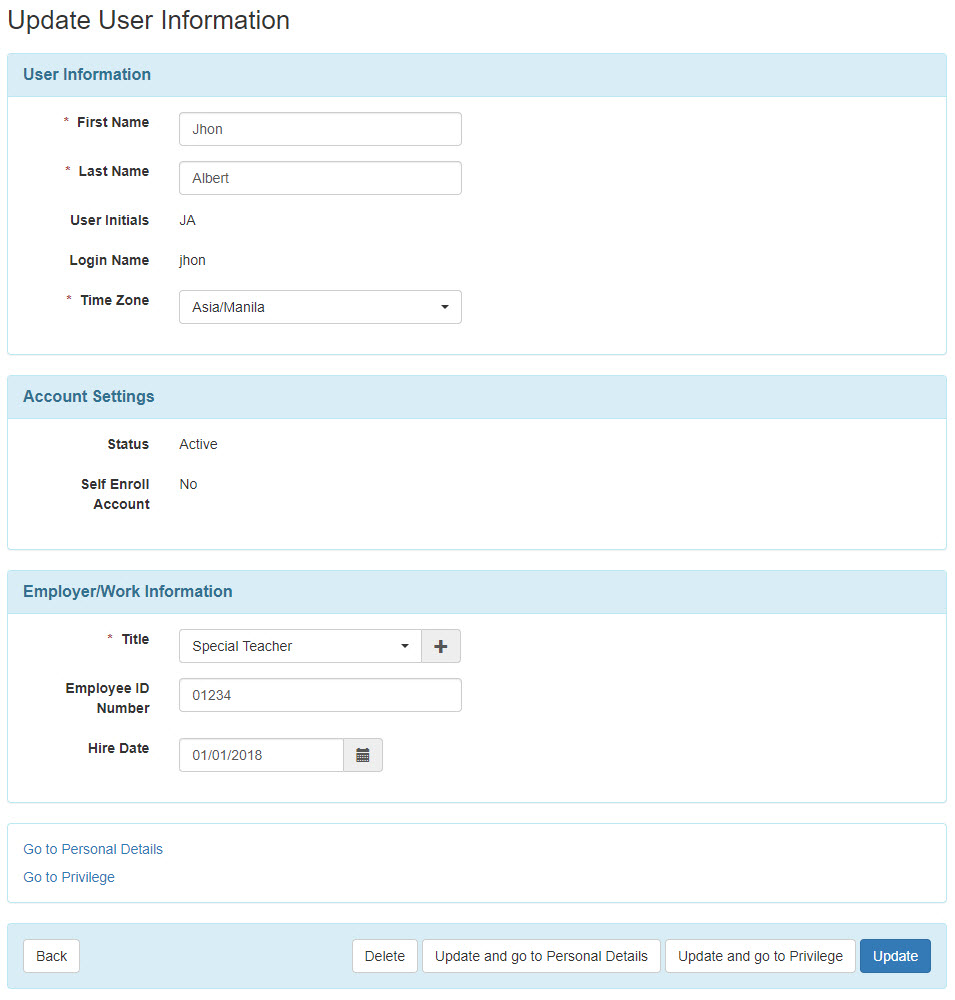Click the Employer/Work Information panel header
Image resolution: width=955 pixels, height=1000 pixels.
click(x=477, y=592)
